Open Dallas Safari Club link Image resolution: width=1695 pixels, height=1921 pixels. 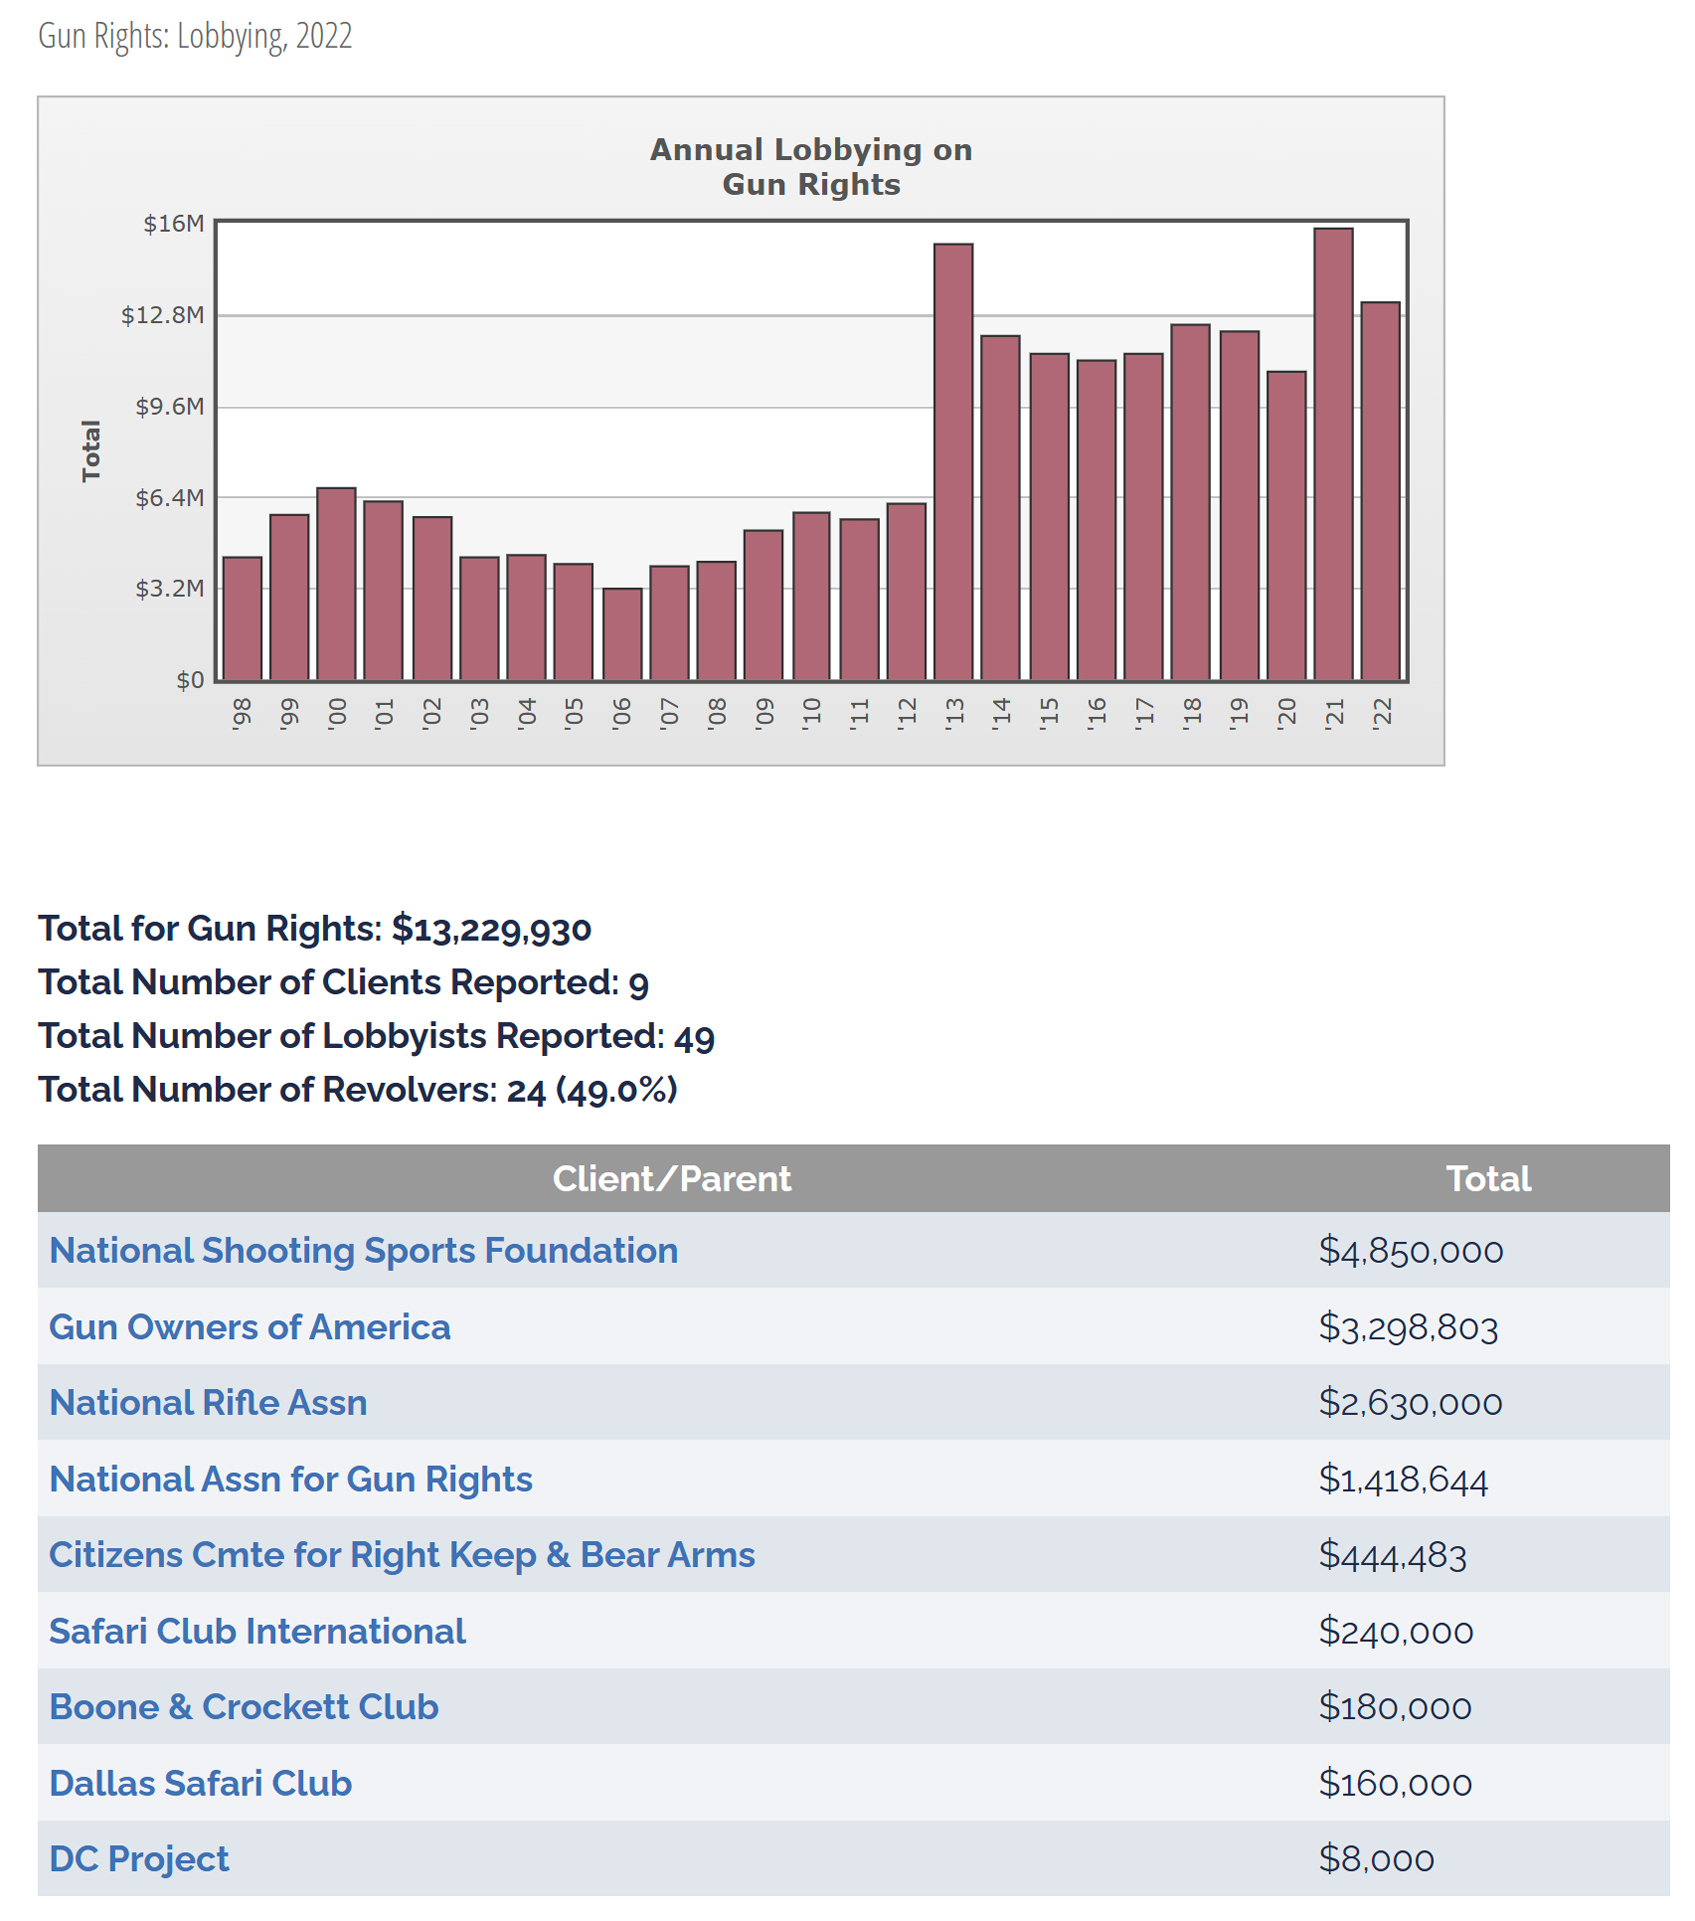[x=200, y=1783]
